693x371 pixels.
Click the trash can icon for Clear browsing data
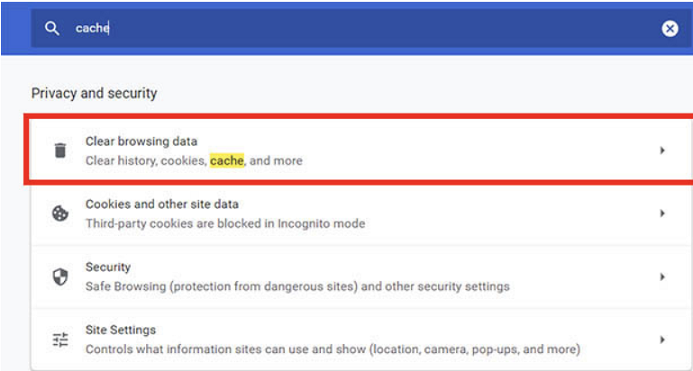click(60, 150)
